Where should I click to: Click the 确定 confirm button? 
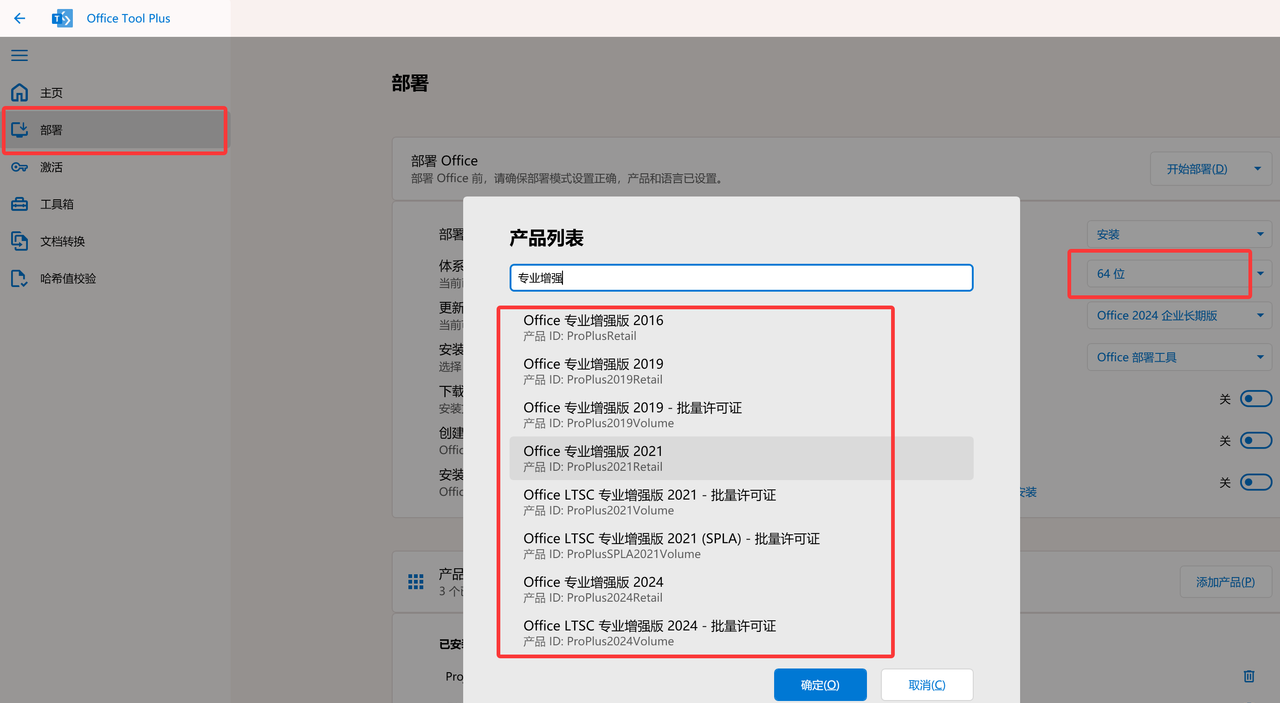tap(820, 685)
